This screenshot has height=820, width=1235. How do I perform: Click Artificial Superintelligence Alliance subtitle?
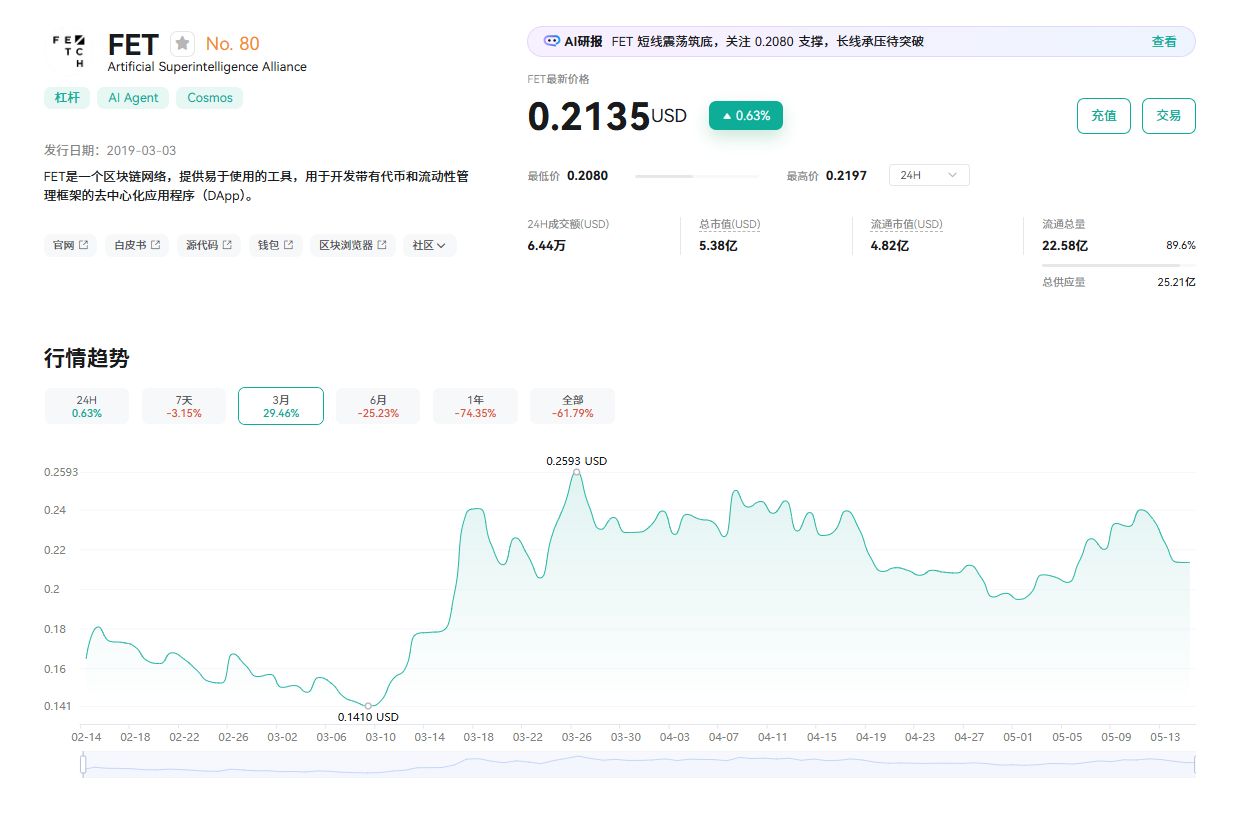[207, 67]
